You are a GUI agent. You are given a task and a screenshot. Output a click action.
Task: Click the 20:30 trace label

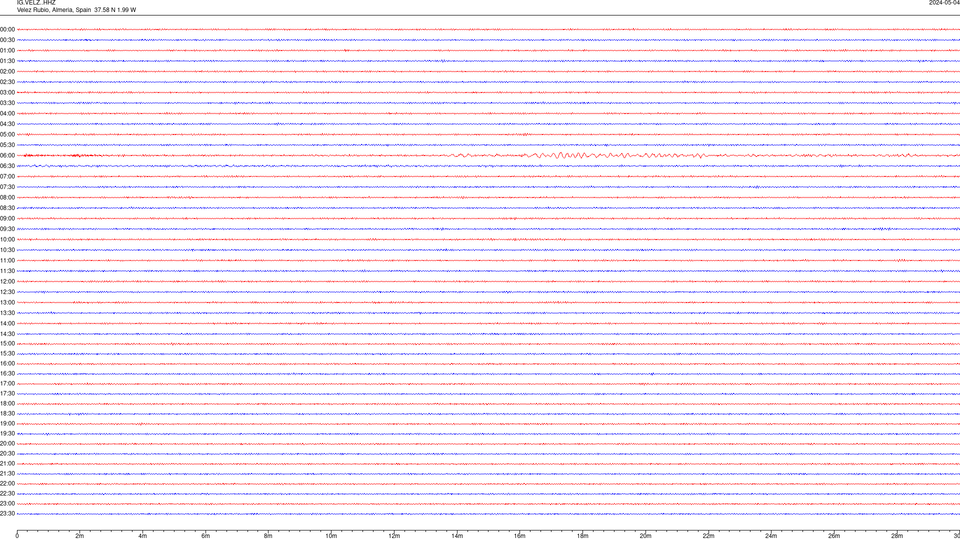pyautogui.click(x=7, y=454)
